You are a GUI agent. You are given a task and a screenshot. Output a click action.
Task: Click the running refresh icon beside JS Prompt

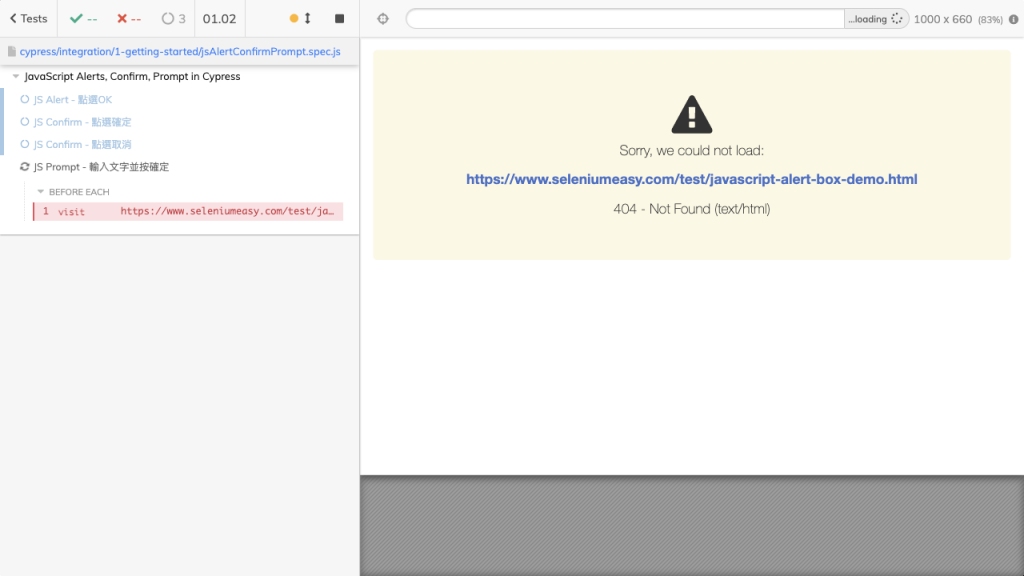click(25, 167)
